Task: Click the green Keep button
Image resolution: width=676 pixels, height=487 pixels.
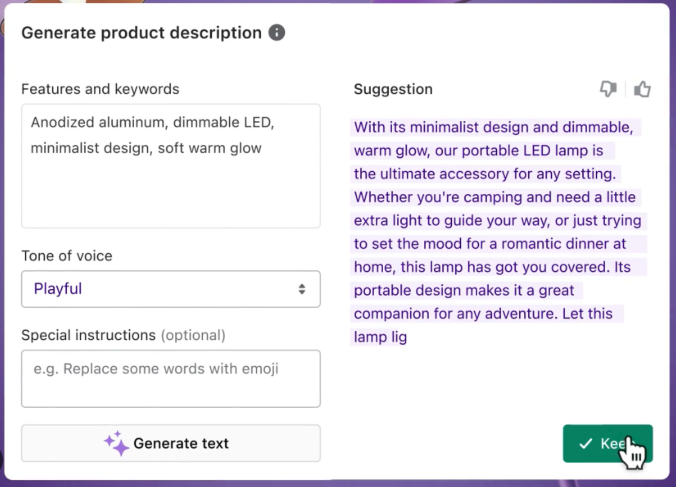Action: click(607, 443)
